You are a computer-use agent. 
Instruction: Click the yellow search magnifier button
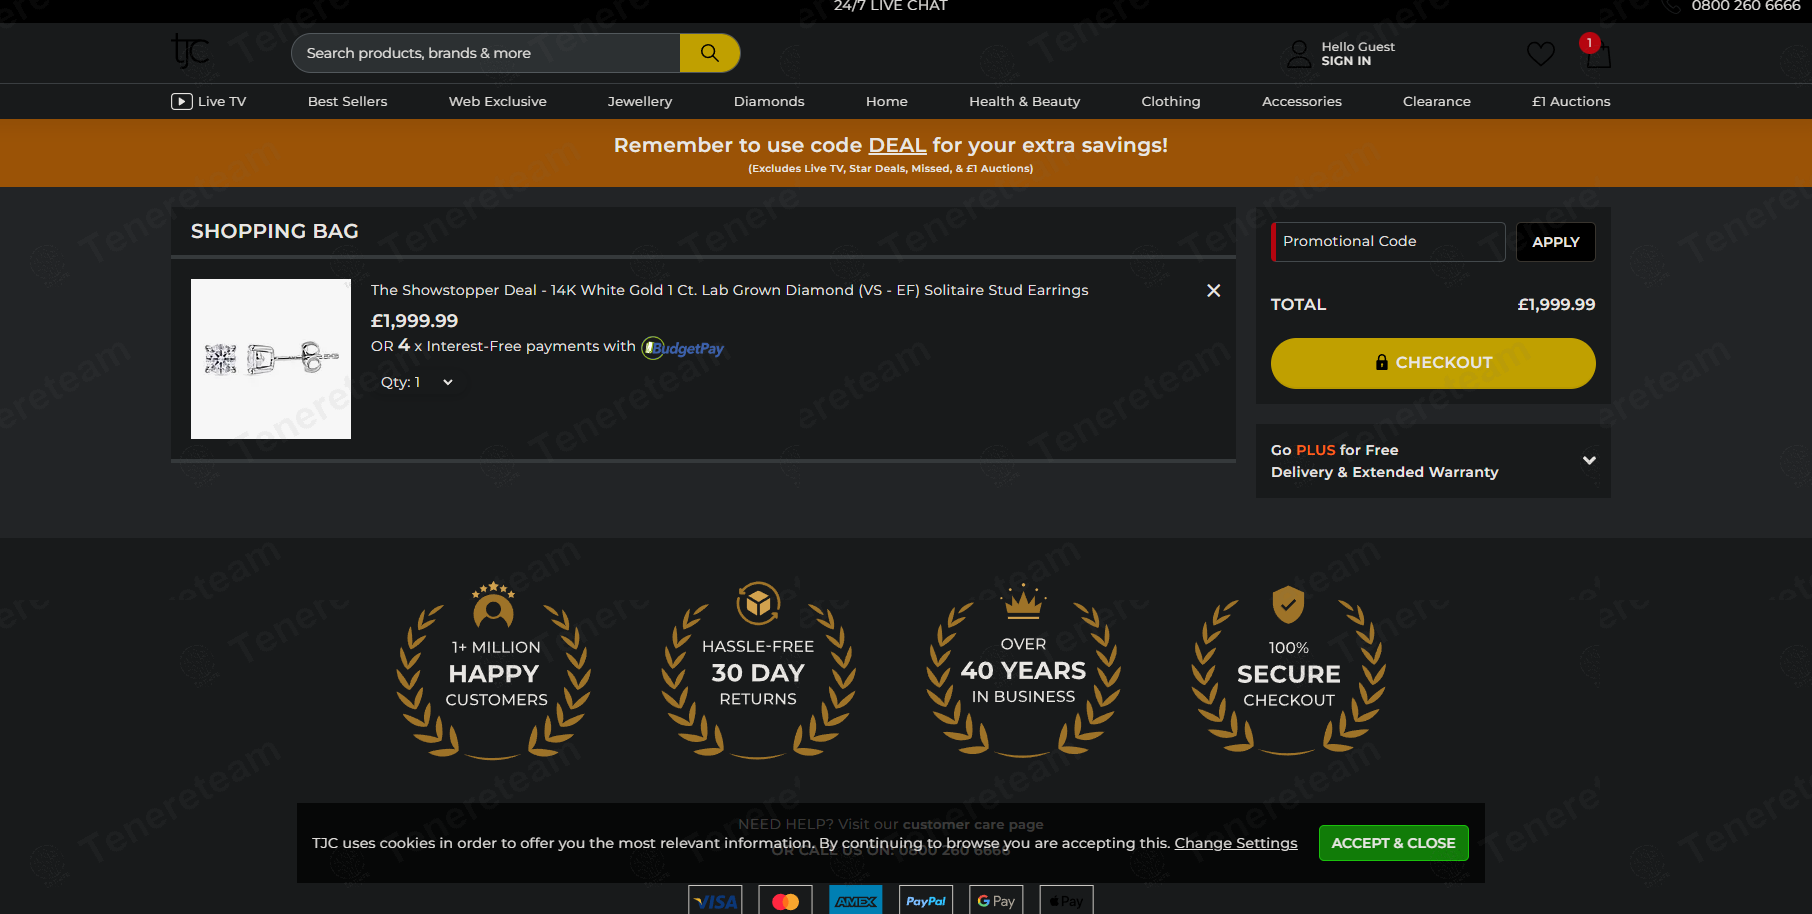click(710, 53)
